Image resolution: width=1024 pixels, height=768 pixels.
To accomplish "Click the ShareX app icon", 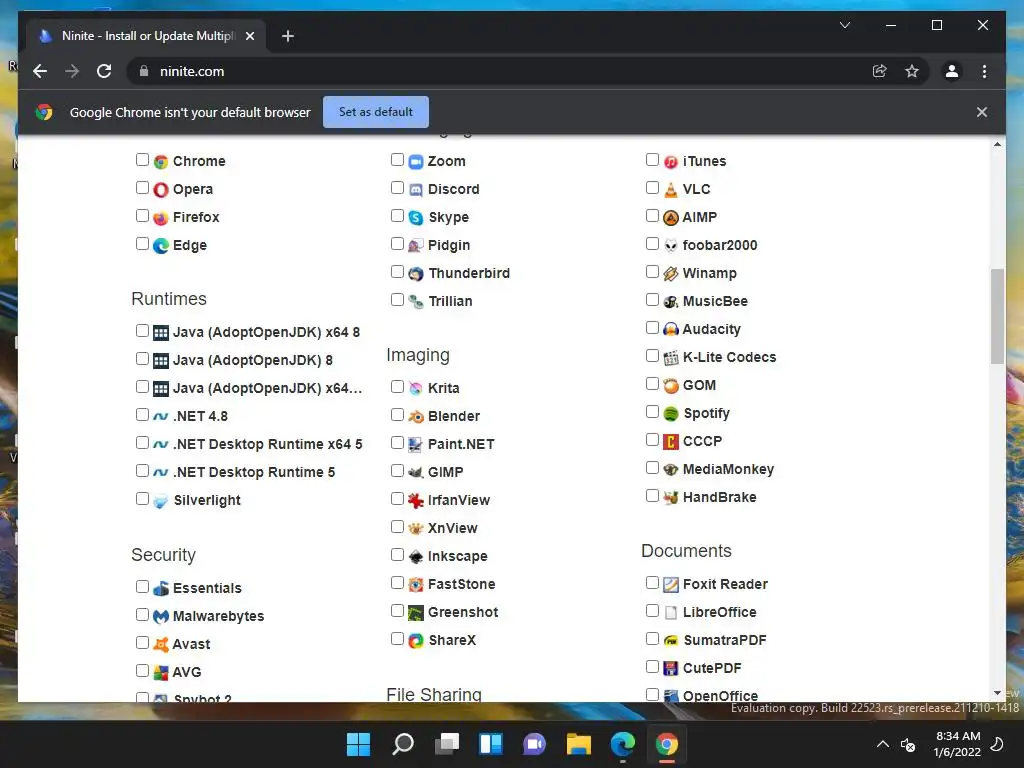I will coord(415,641).
